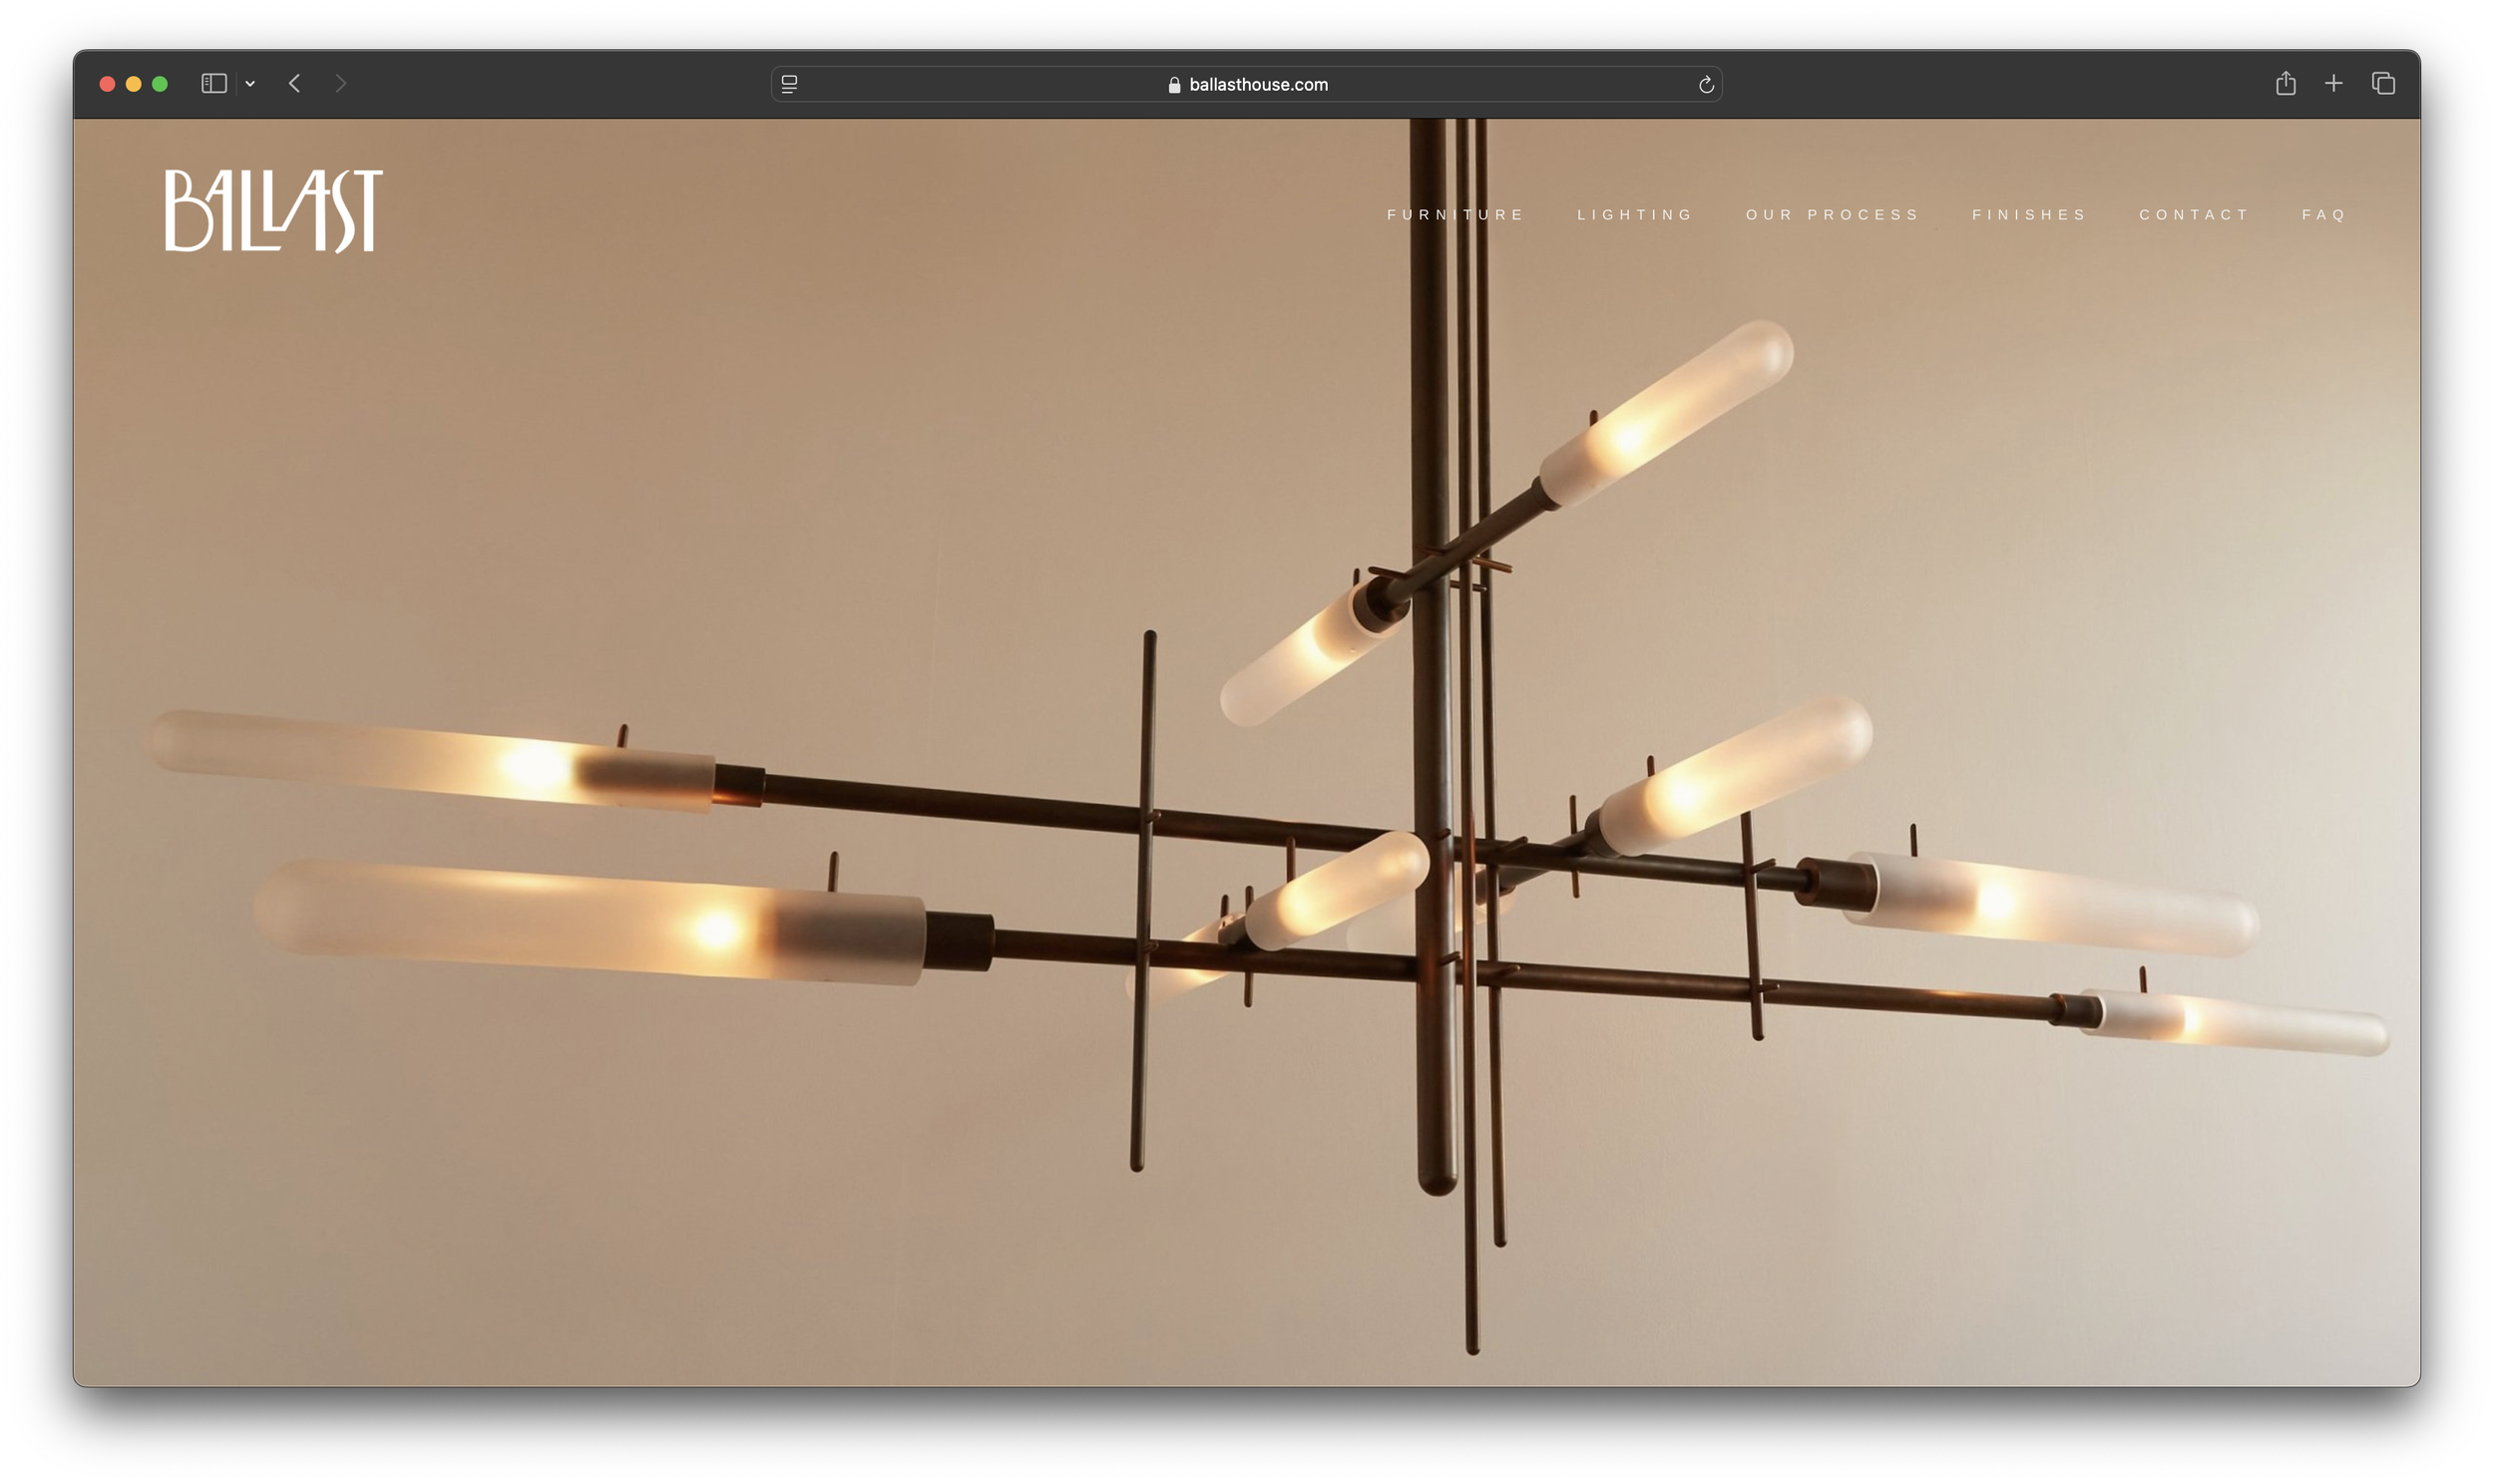
Task: Click the BALLAST logo
Action: coord(273,211)
